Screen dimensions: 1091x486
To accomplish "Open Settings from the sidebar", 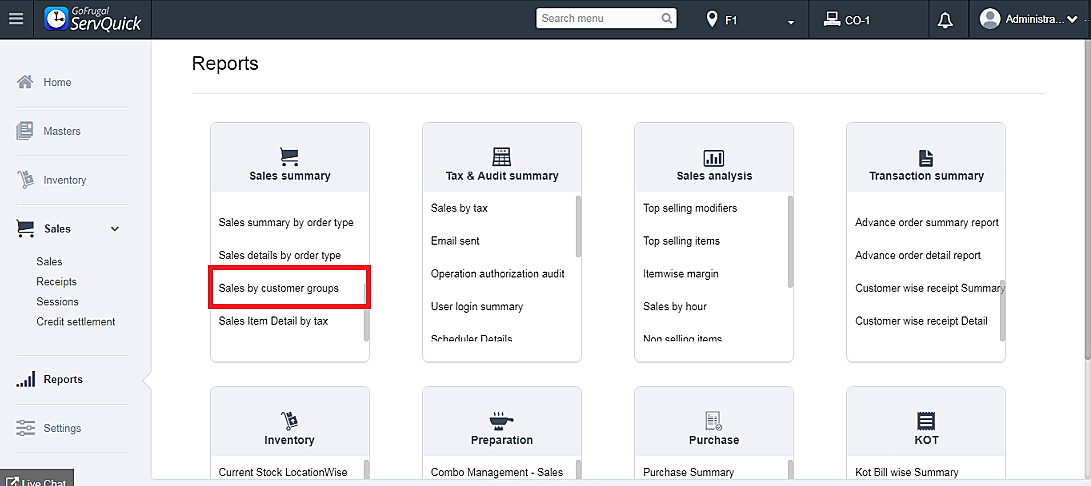I will 62,428.
